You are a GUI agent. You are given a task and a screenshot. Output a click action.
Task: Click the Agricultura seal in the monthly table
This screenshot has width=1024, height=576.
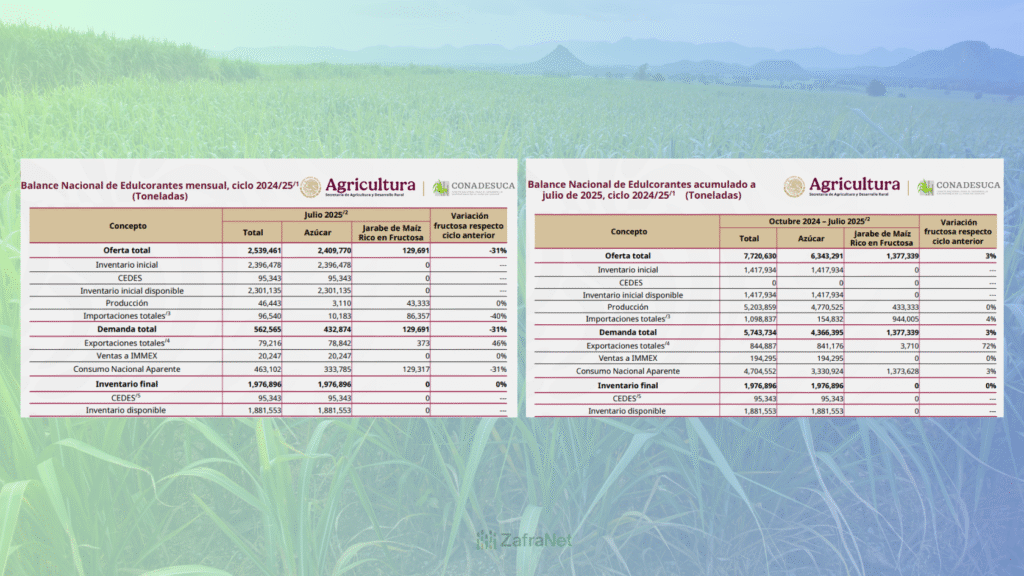coord(311,187)
